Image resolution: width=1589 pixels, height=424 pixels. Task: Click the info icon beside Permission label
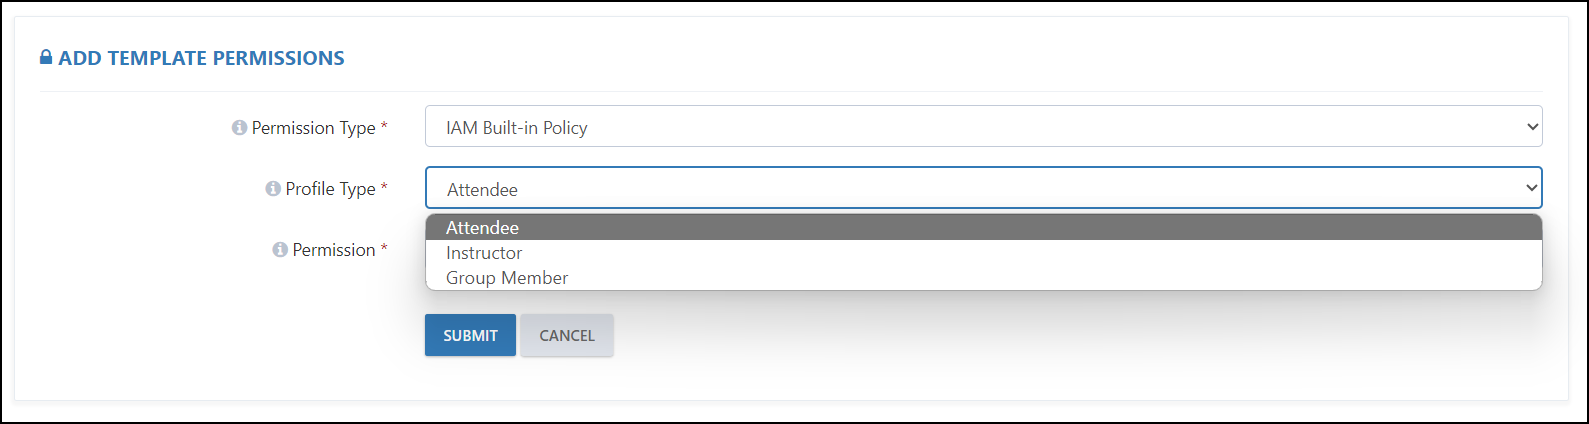[x=280, y=250]
